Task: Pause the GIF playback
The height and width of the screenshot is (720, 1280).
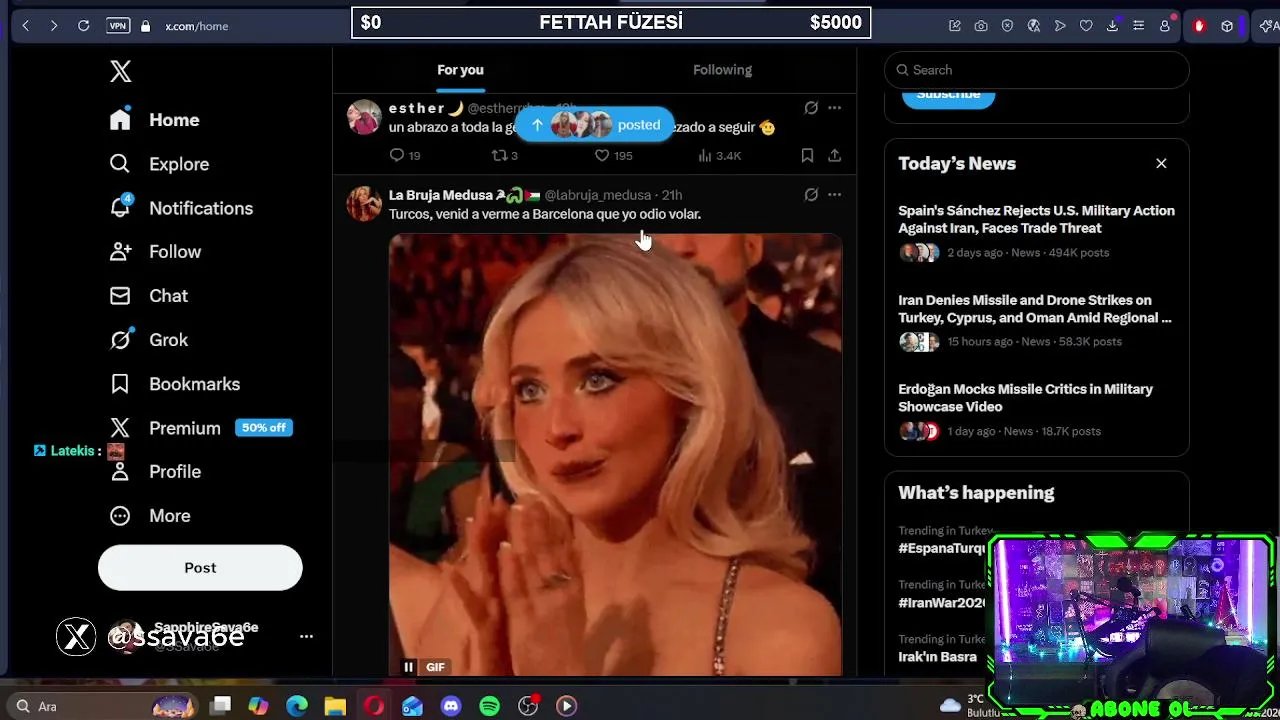Action: (x=408, y=667)
